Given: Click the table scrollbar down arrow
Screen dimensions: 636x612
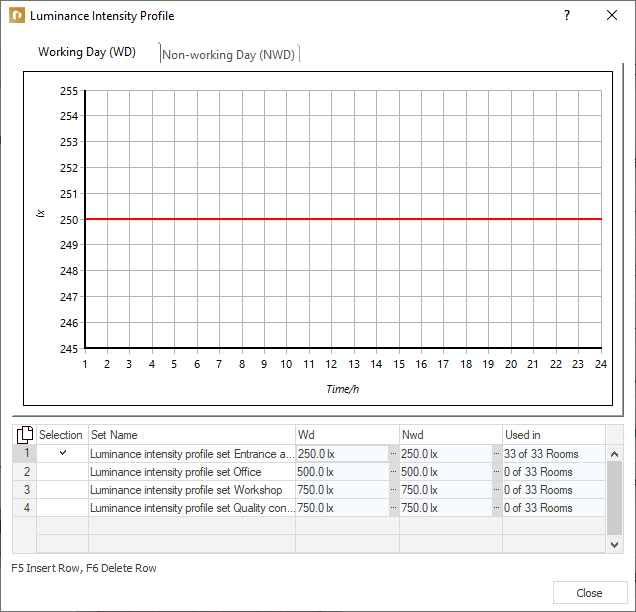Looking at the screenshot, I should pos(615,545).
